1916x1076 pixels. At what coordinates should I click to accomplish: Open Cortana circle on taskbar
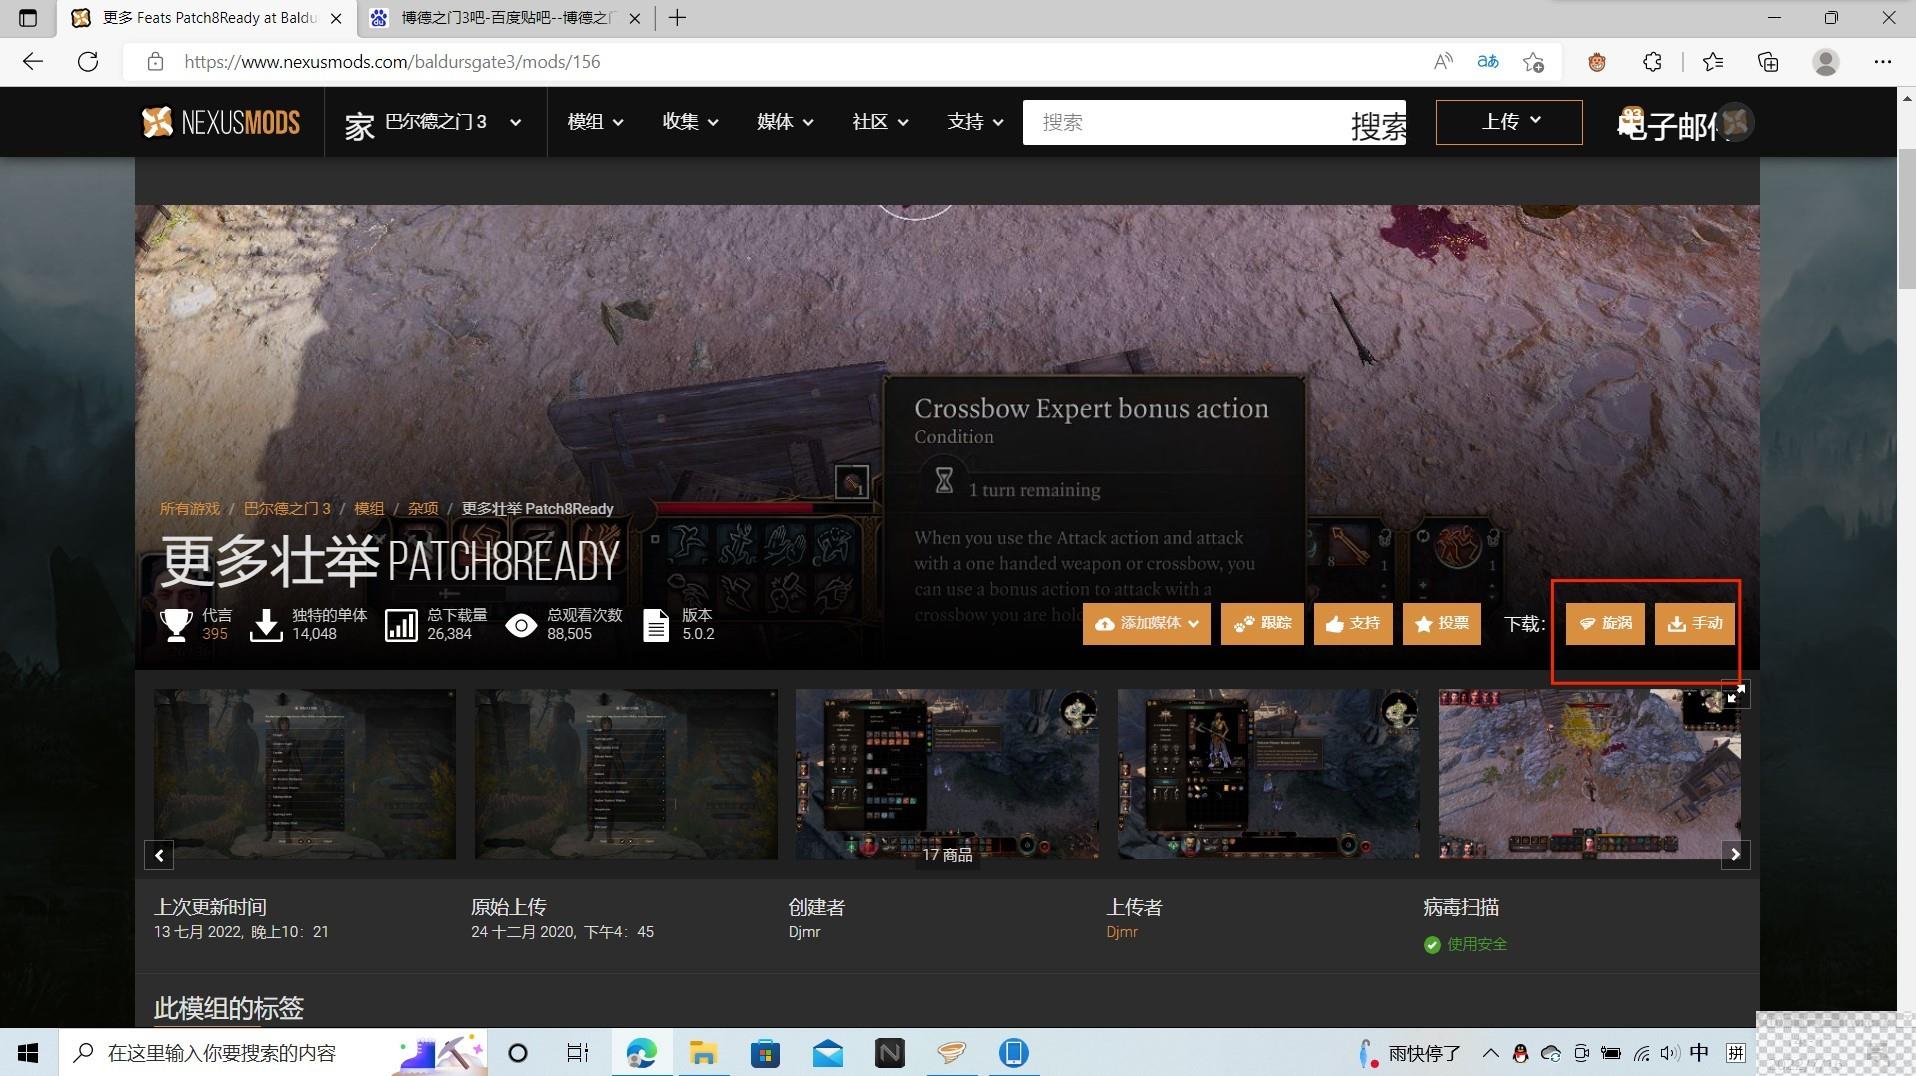coord(517,1053)
